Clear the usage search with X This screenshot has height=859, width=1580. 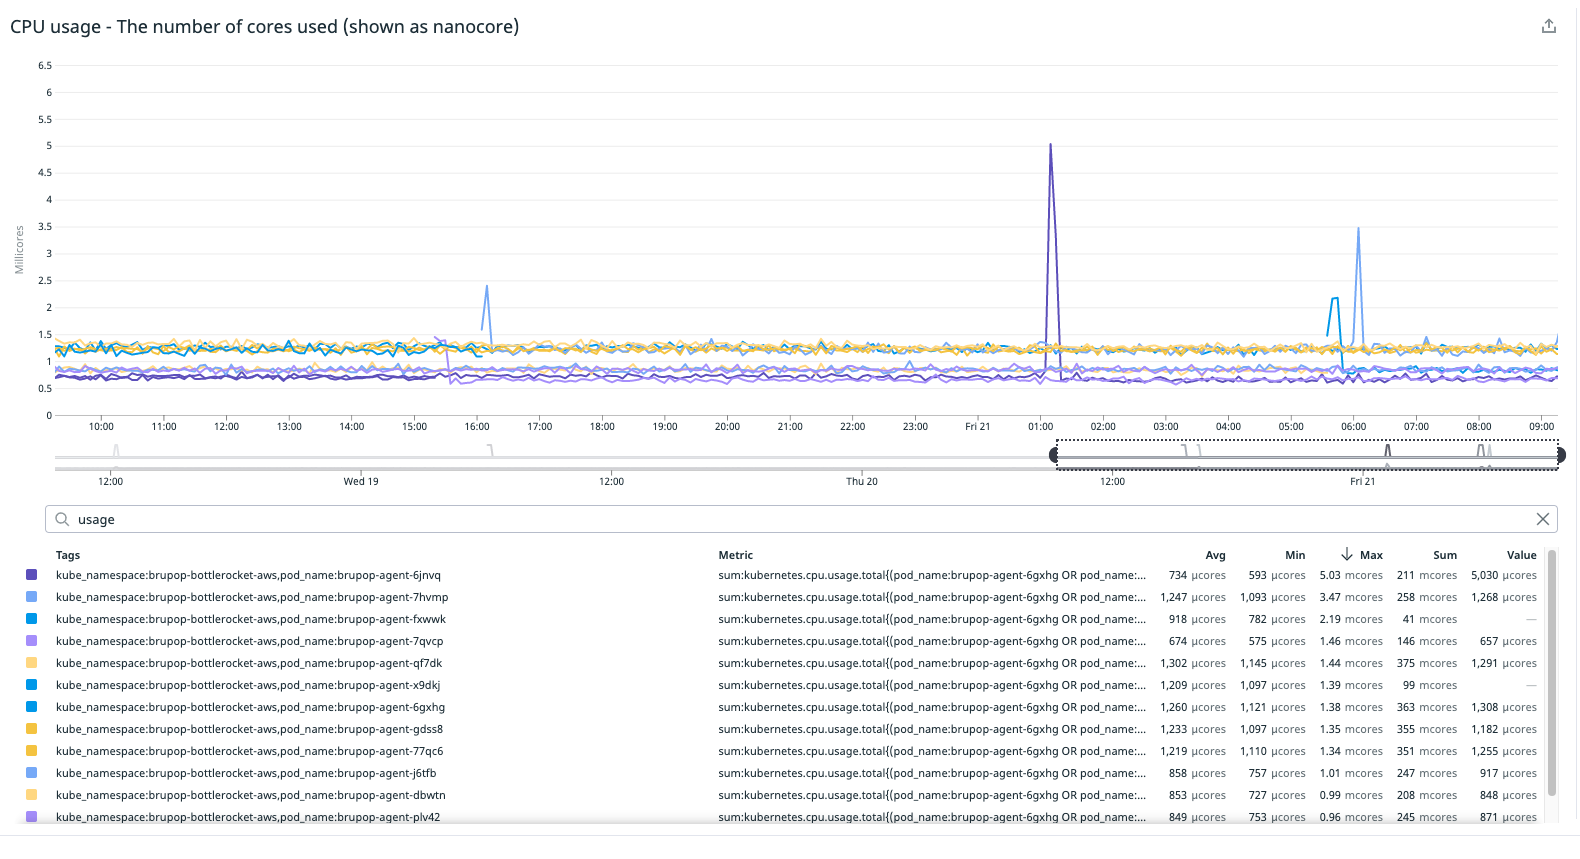1543,519
